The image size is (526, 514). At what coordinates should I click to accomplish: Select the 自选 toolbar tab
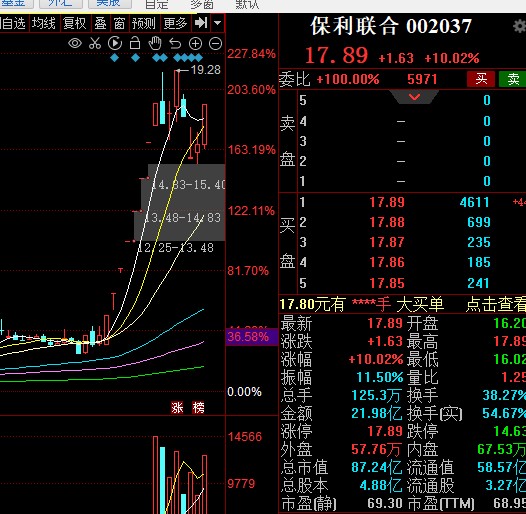13,23
